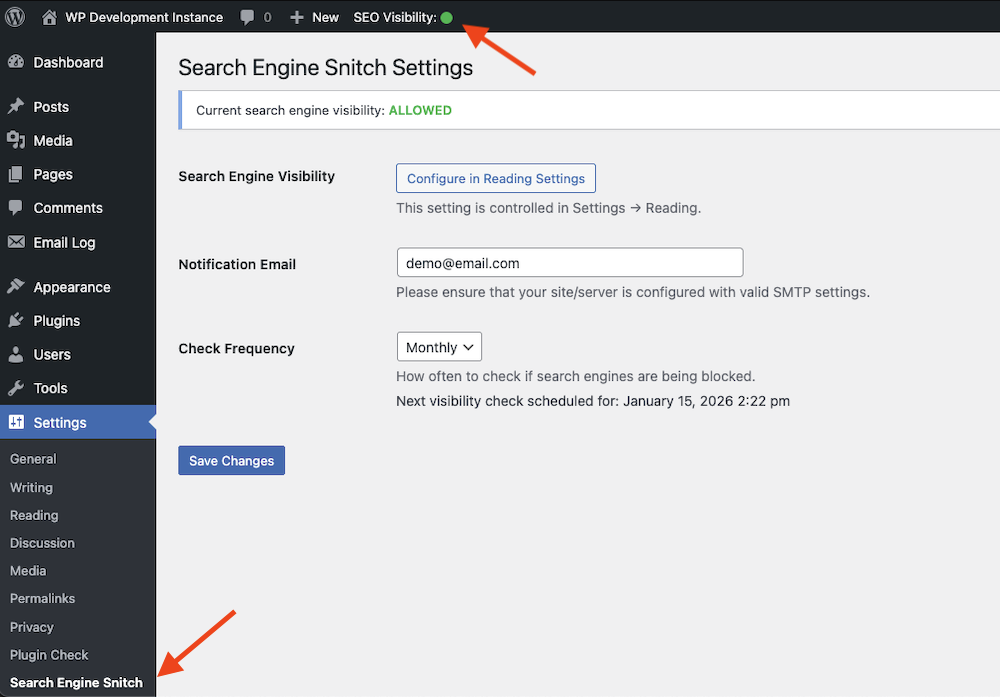
Task: Open the Check Frequency dropdown showing Monthly
Action: point(439,347)
